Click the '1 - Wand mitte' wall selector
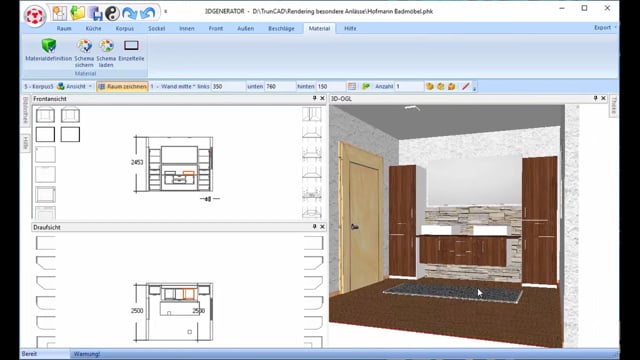Viewport: 640px width, 360px height. [x=173, y=86]
